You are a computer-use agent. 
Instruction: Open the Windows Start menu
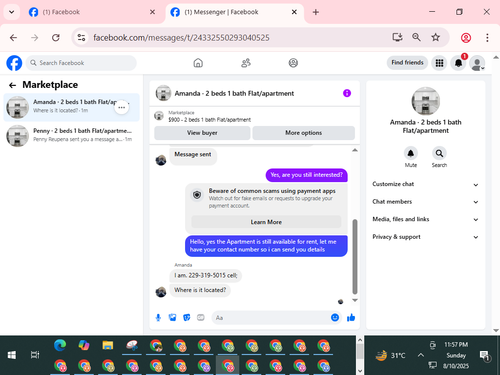12,355
